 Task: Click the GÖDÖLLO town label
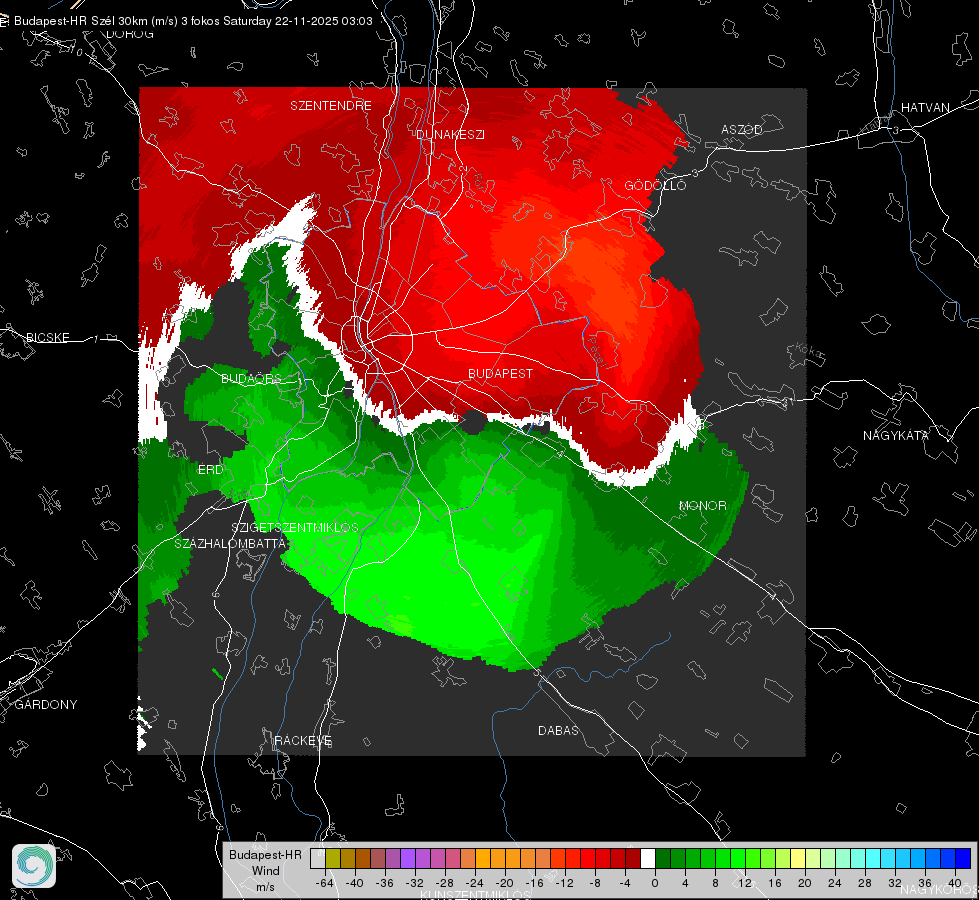(x=655, y=185)
